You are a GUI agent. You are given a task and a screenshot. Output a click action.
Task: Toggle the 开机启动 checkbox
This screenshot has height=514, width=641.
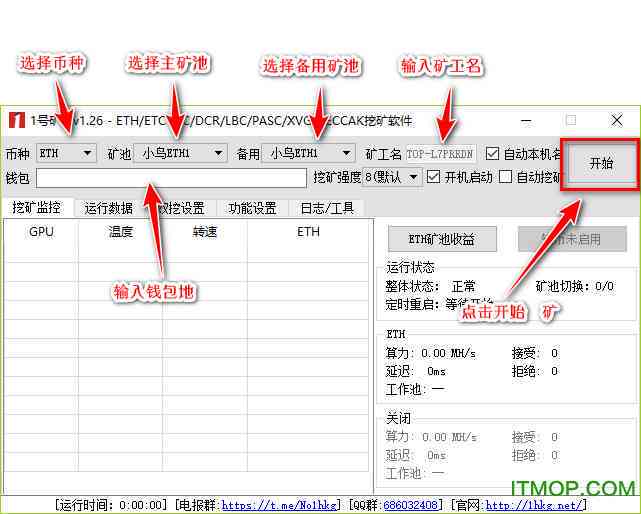click(433, 177)
